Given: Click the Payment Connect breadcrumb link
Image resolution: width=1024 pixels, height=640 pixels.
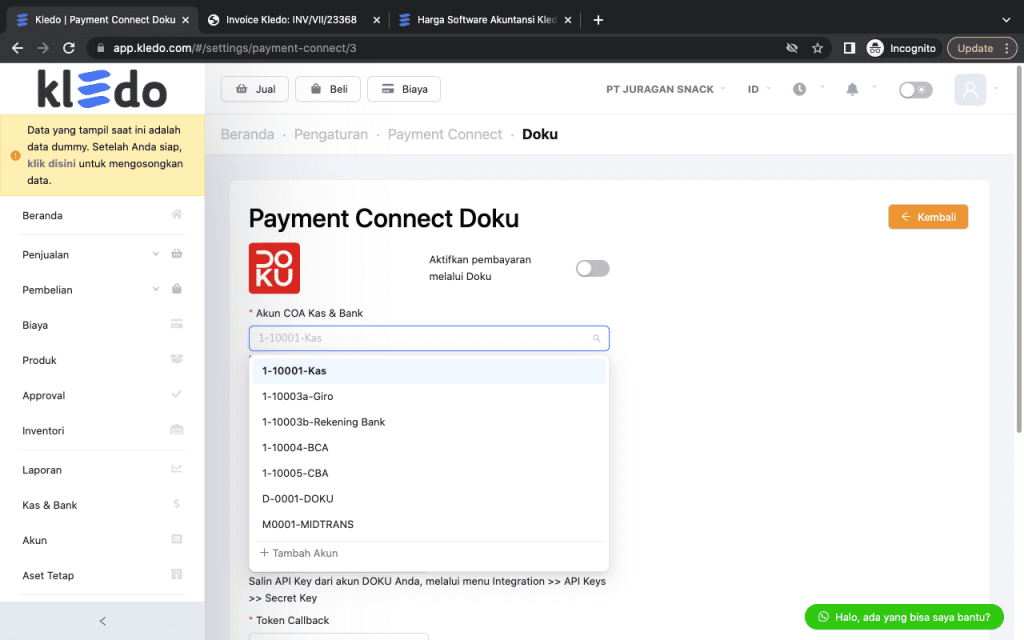Looking at the screenshot, I should click(x=445, y=134).
